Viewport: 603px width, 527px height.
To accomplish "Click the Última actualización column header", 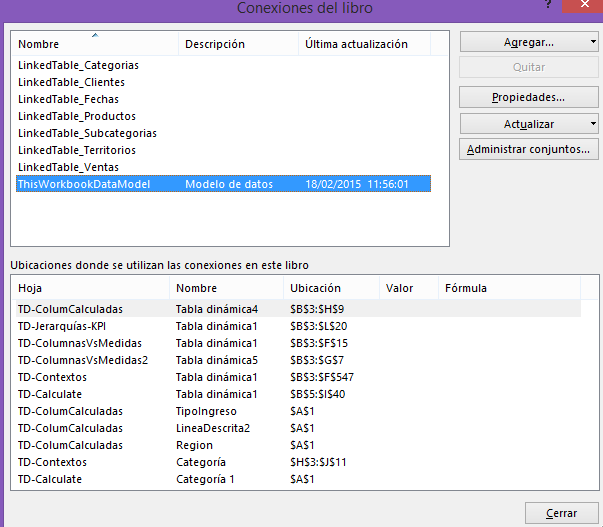I will [x=364, y=45].
